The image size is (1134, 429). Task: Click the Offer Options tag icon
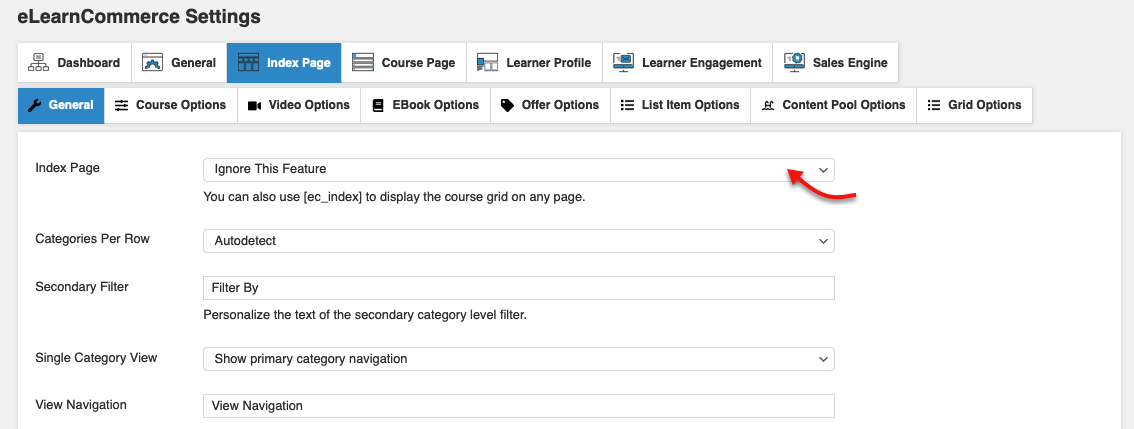(x=507, y=106)
